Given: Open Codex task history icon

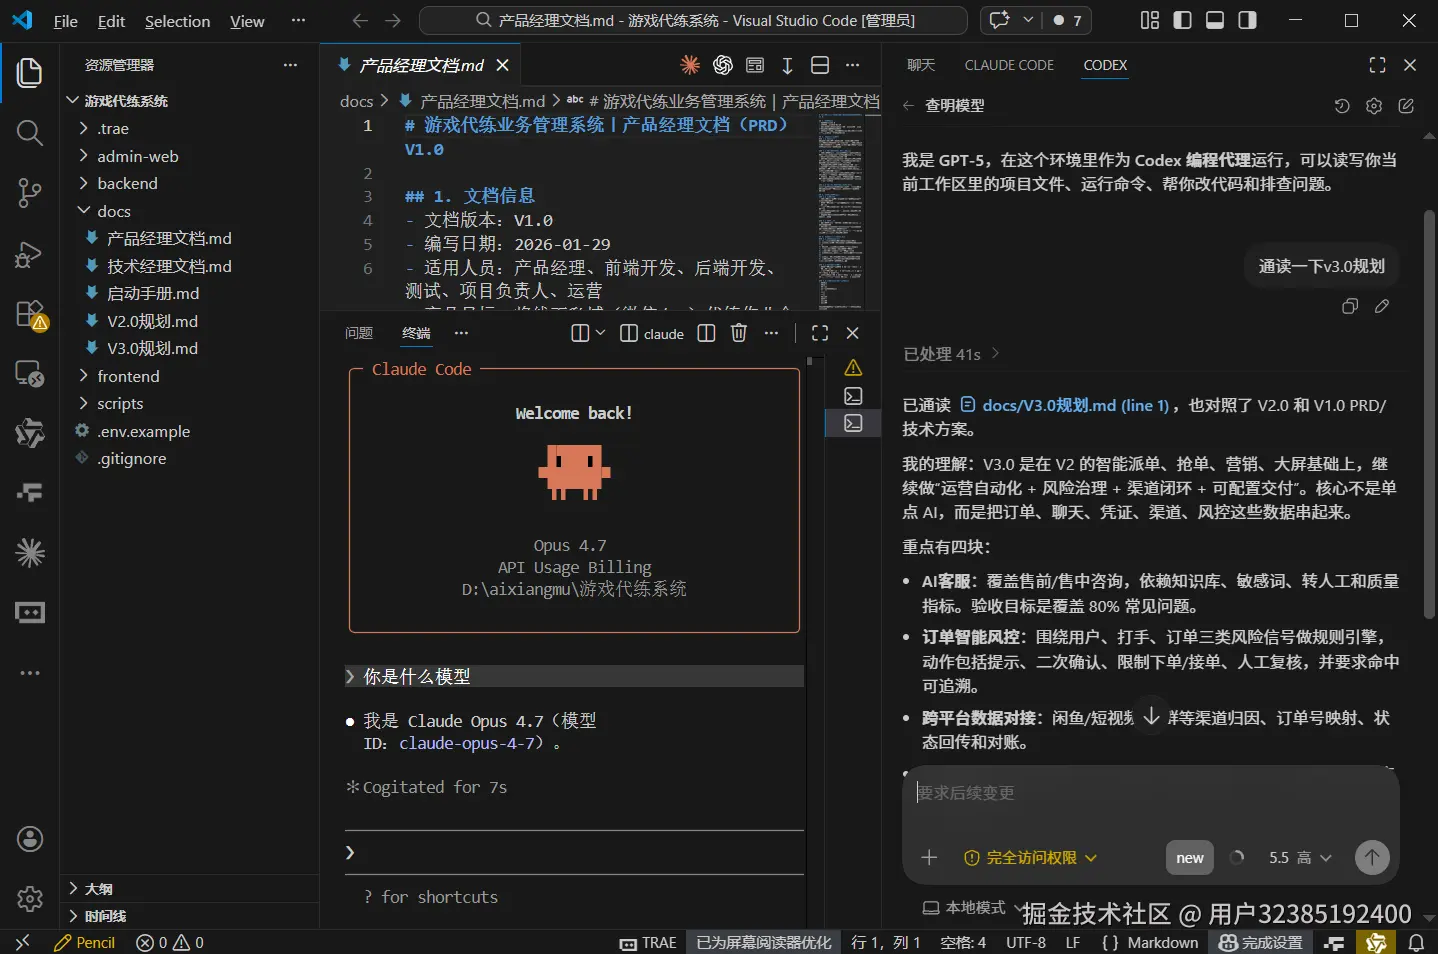Looking at the screenshot, I should 1342,106.
